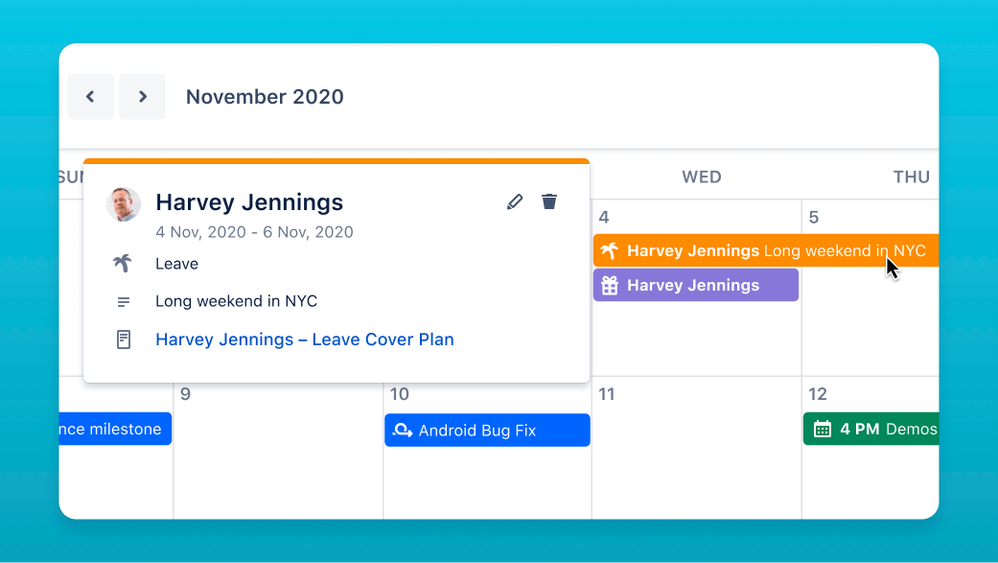Open the Android Bug Fix event
Image resolution: width=998 pixels, height=563 pixels.
[487, 430]
